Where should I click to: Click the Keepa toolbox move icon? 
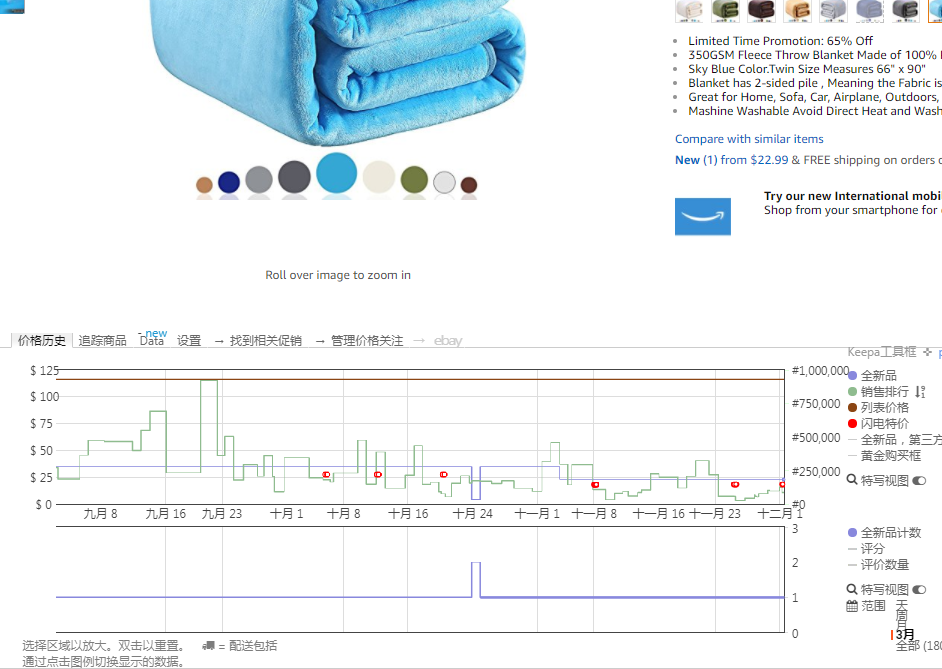[927, 352]
